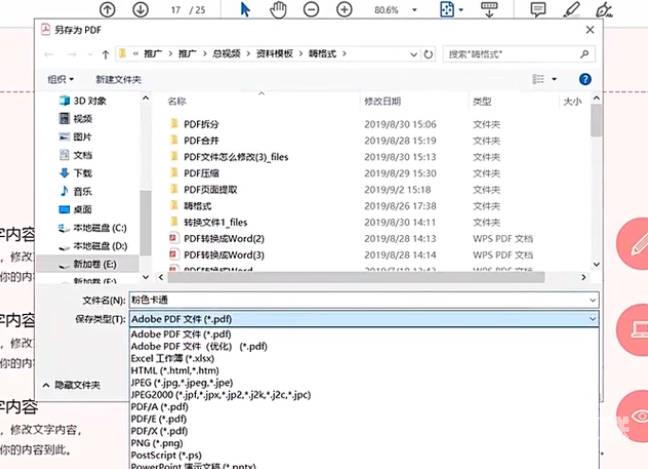648x469 pixels.
Task: Go to next page with down arrow icon
Action: 141,9
